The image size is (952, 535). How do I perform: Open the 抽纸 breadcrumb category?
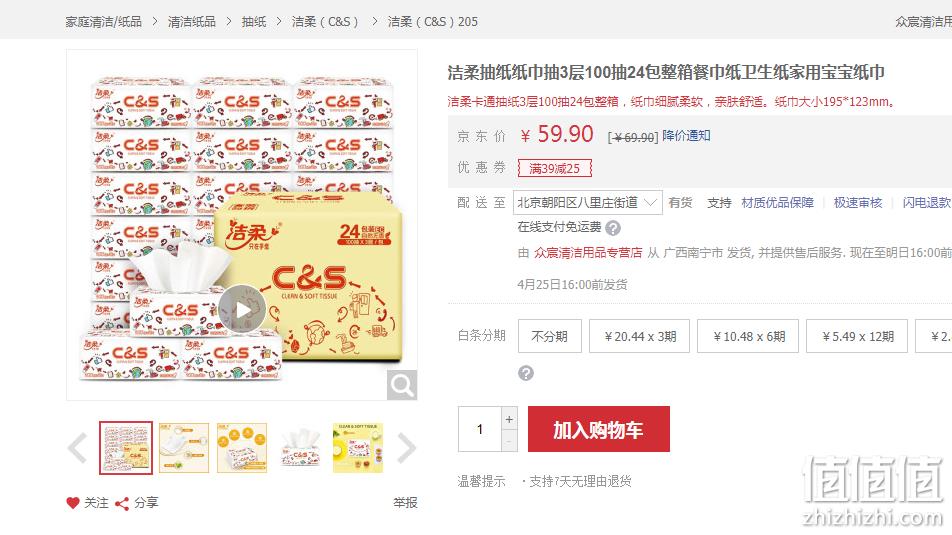coord(254,22)
